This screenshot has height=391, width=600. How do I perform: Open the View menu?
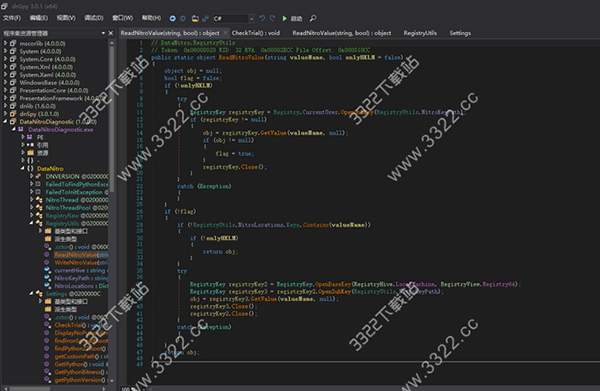pyautogui.click(x=66, y=18)
